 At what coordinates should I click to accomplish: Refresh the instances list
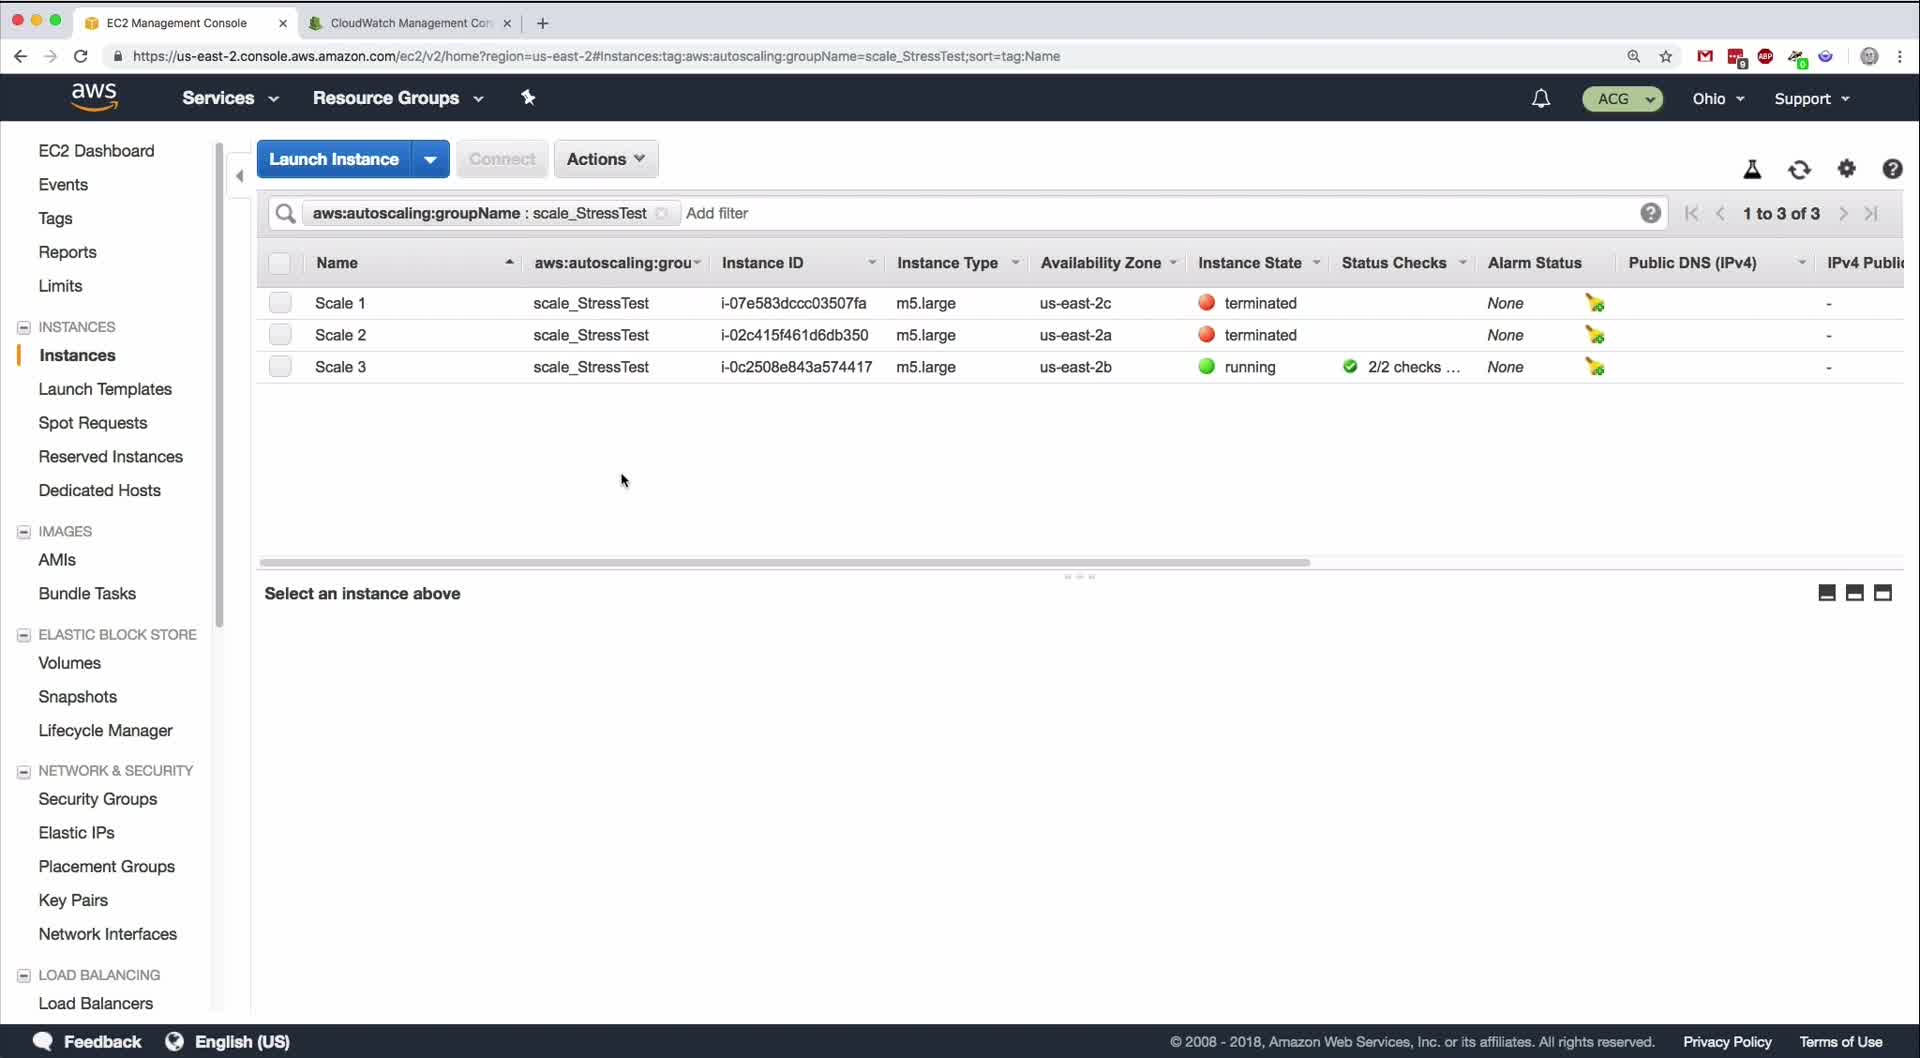click(1799, 169)
